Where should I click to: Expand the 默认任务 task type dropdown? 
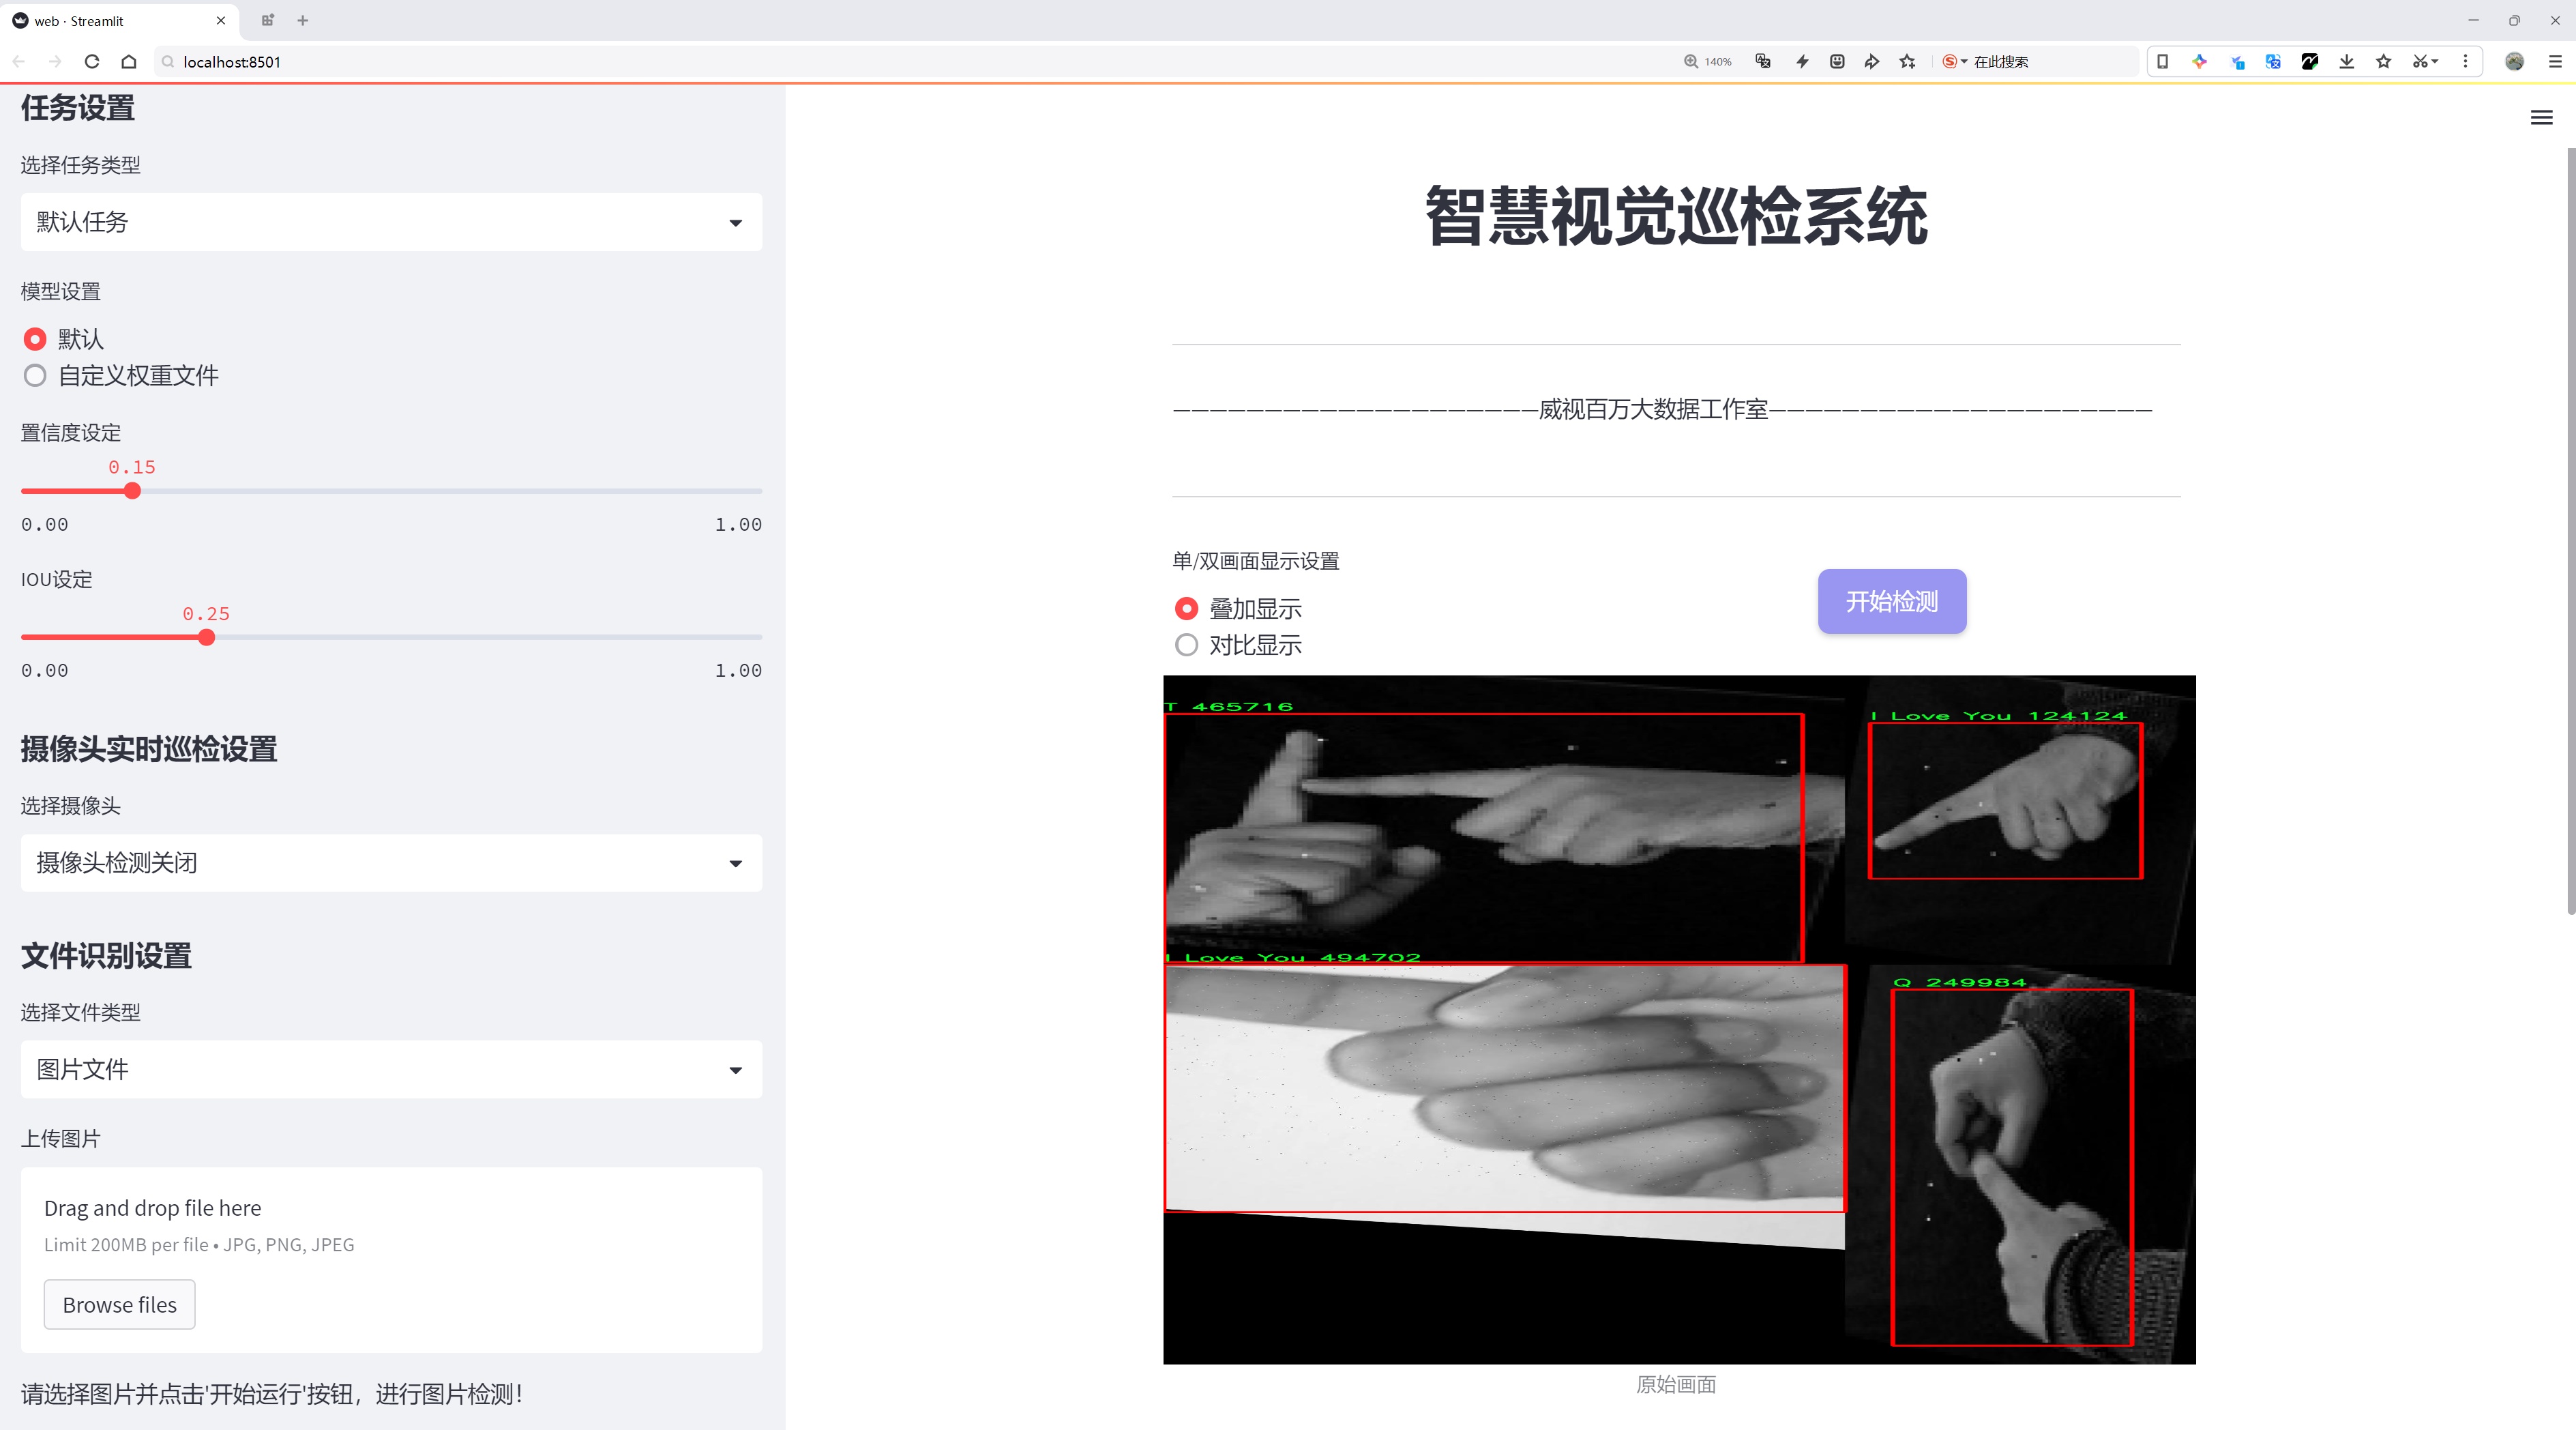tap(391, 222)
